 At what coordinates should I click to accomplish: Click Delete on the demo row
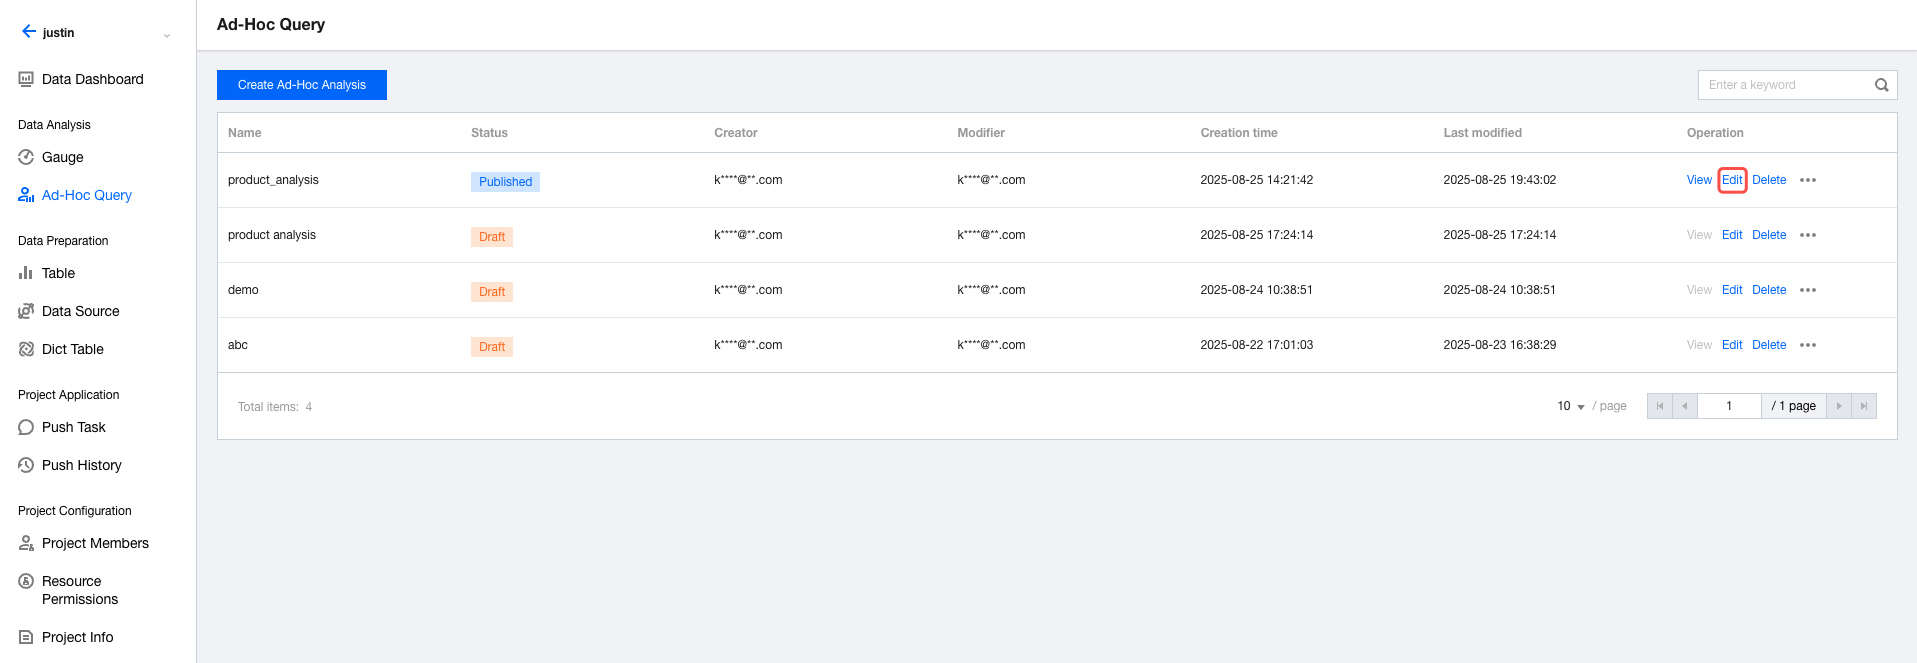point(1769,290)
